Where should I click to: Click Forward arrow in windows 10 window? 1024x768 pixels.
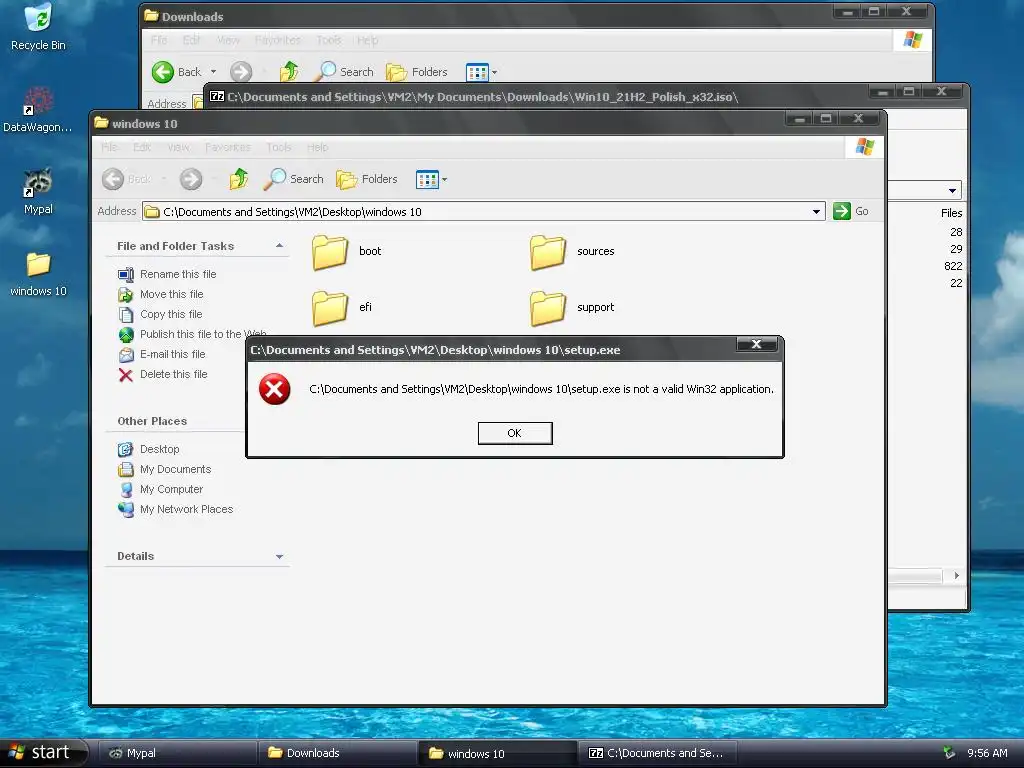(191, 179)
